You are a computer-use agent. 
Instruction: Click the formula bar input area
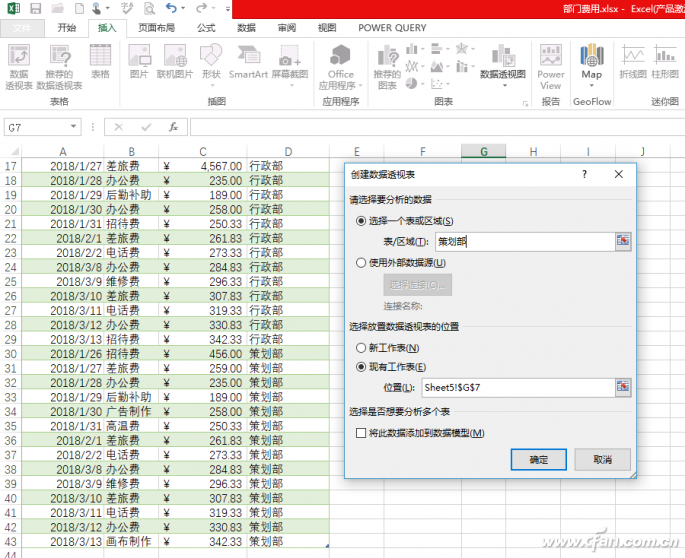437,127
